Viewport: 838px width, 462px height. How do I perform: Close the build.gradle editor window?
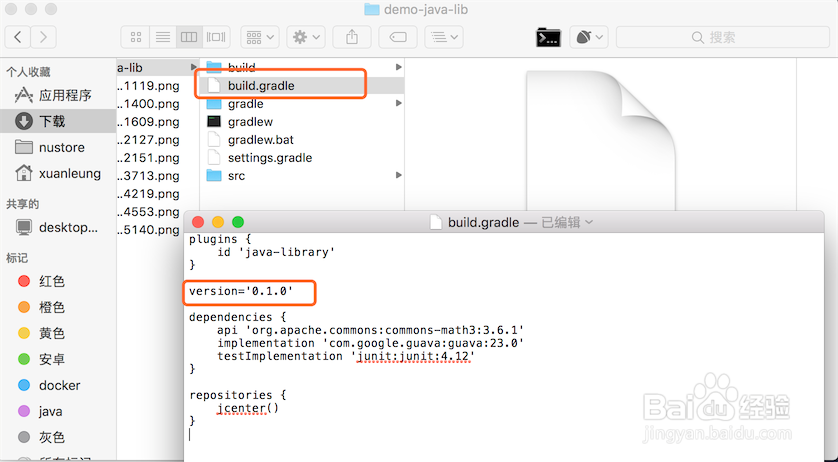pyautogui.click(x=198, y=222)
